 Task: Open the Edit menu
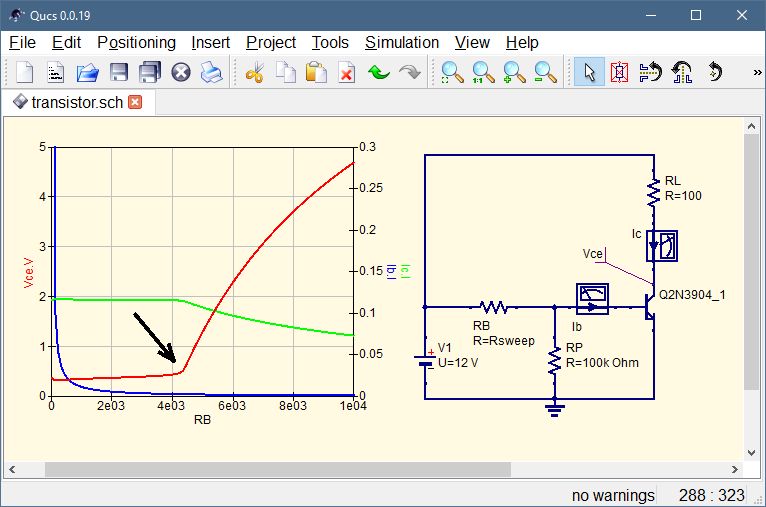point(66,42)
